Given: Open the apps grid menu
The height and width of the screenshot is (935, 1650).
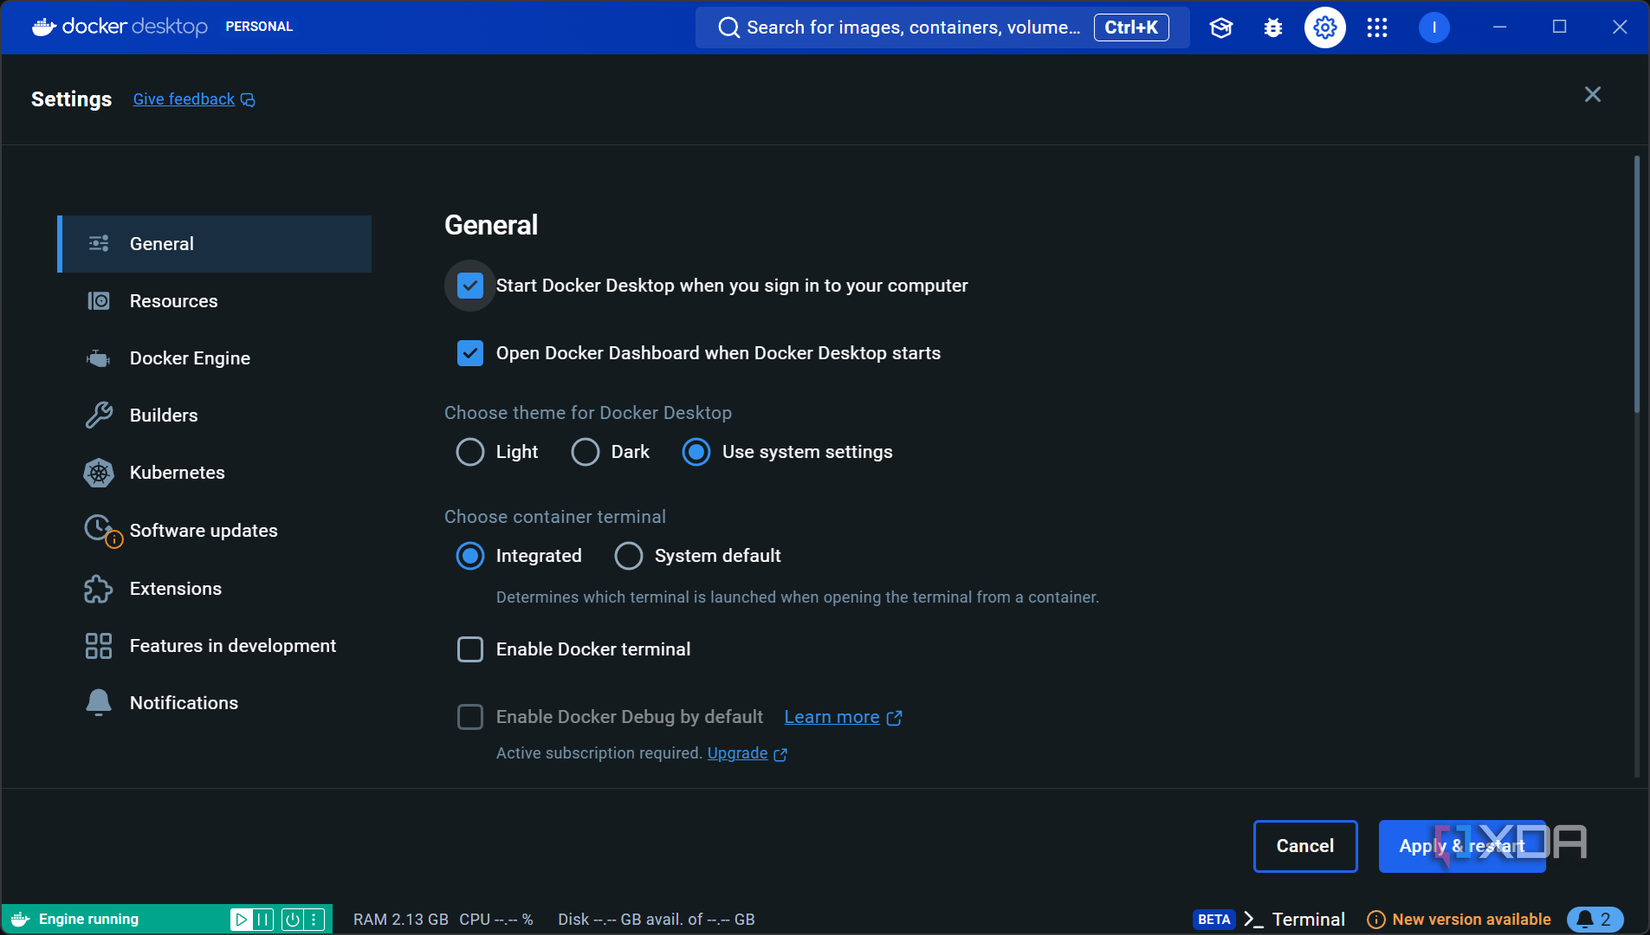Looking at the screenshot, I should 1377,27.
